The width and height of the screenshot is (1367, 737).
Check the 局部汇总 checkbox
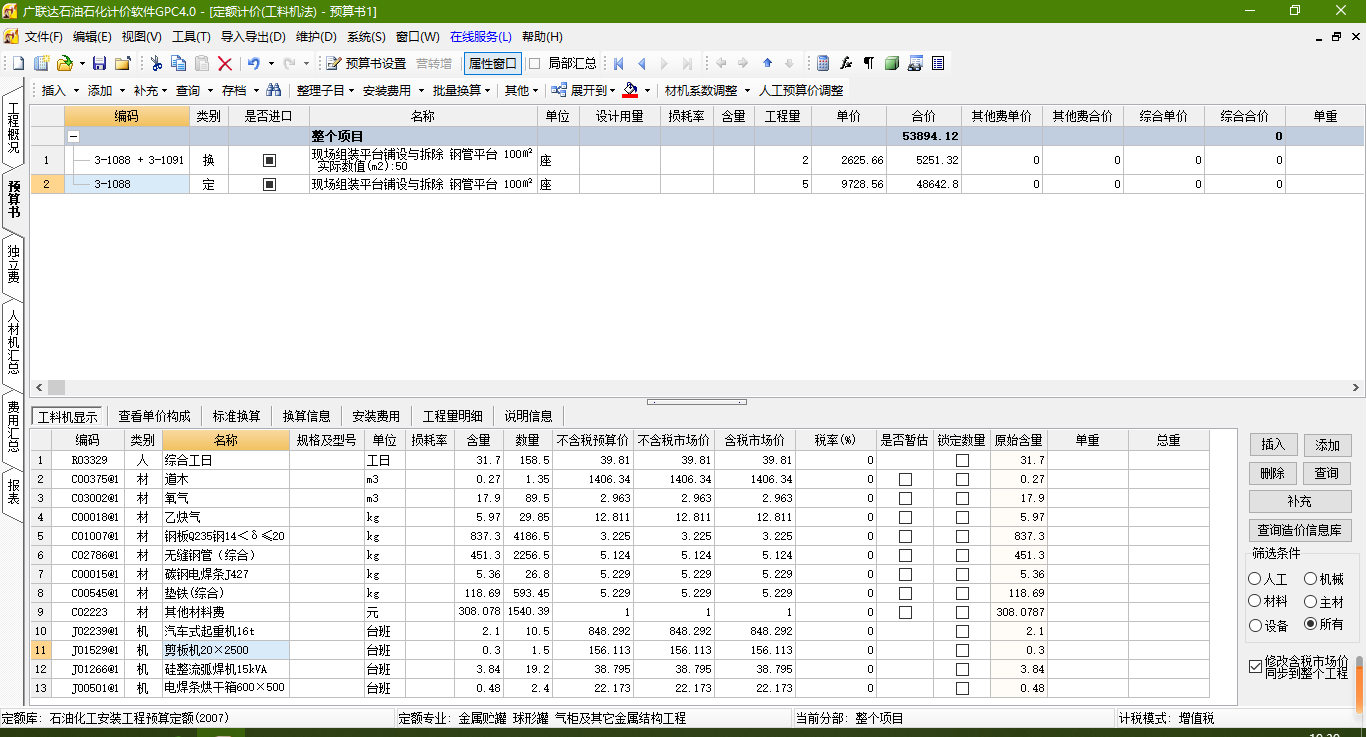pyautogui.click(x=534, y=63)
